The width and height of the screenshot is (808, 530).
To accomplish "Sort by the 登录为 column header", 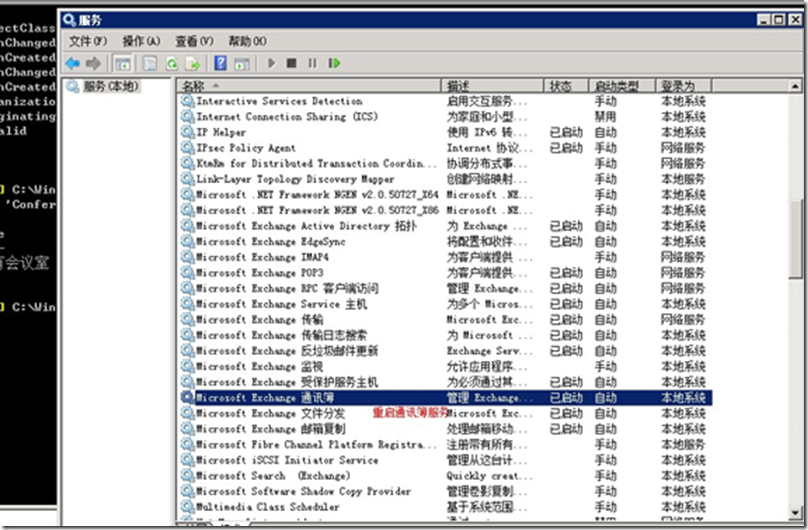I will (683, 86).
